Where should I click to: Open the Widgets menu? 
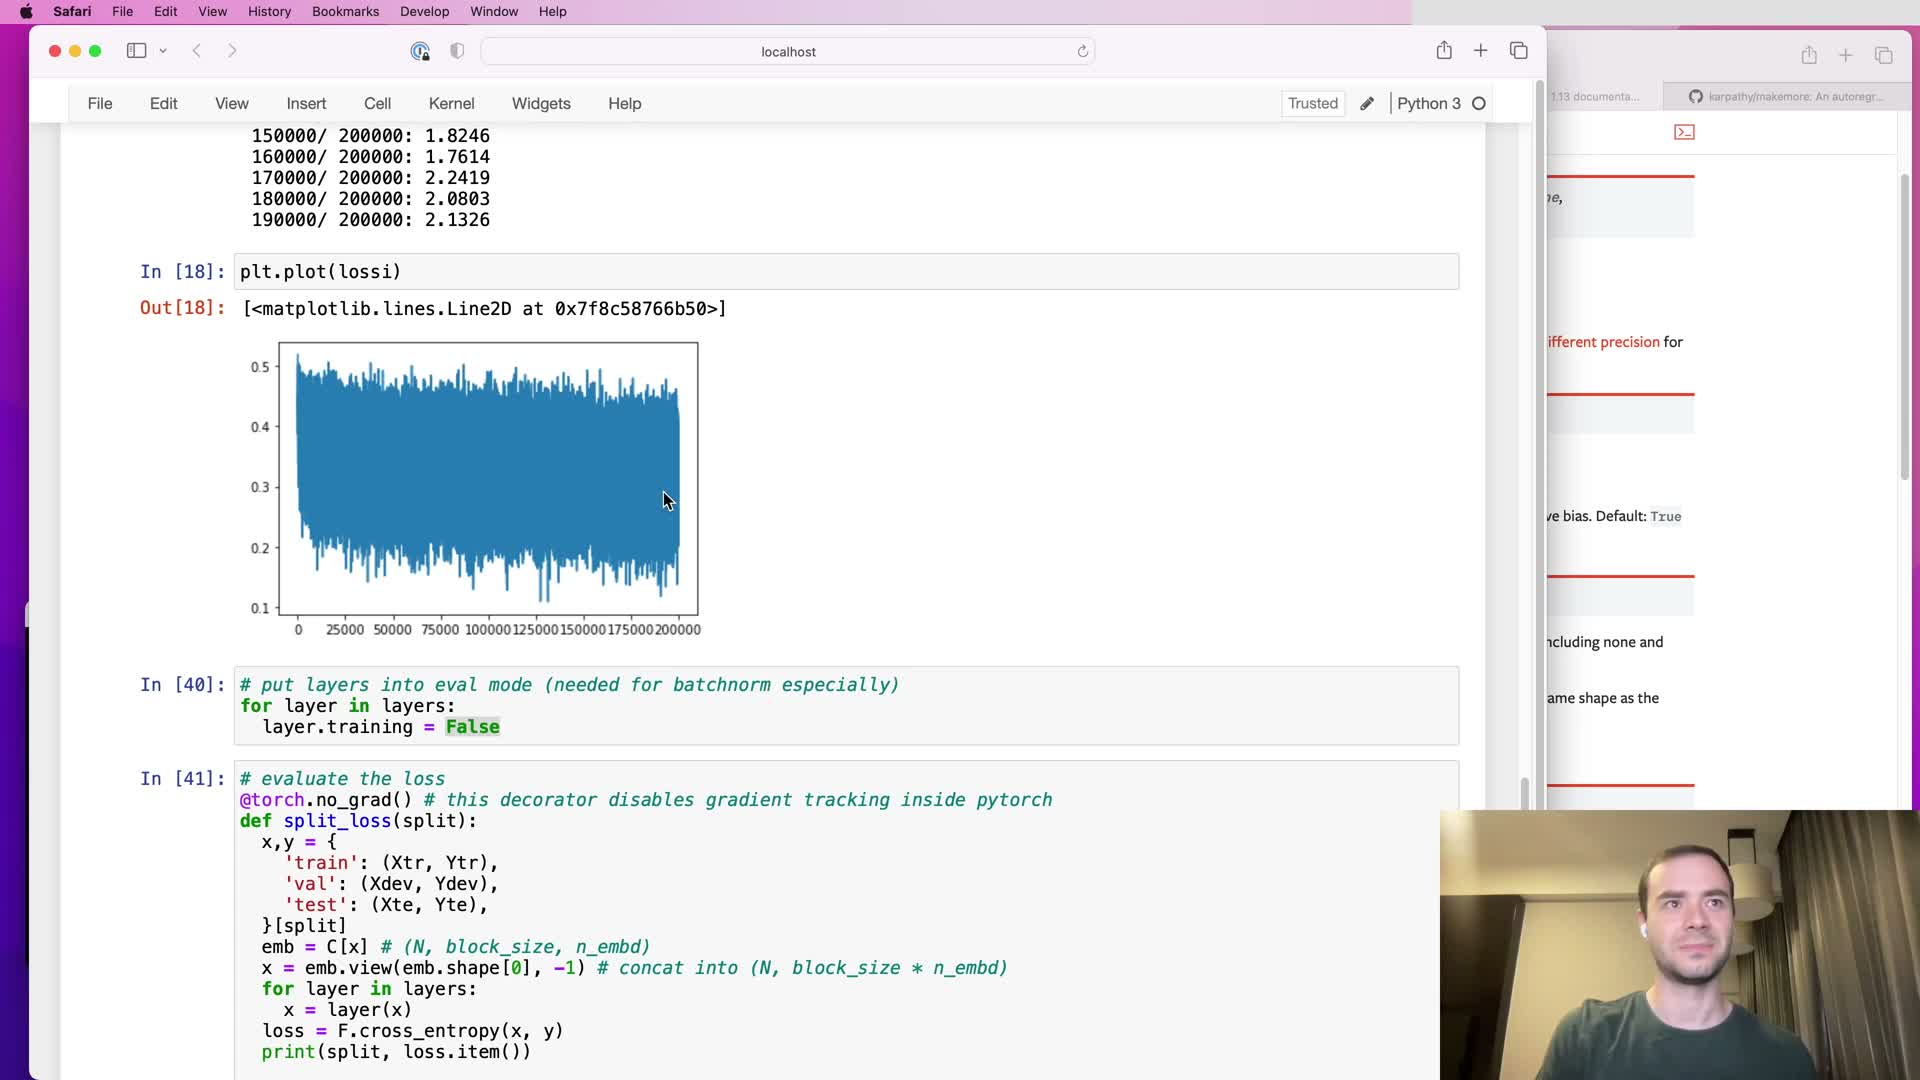(541, 104)
